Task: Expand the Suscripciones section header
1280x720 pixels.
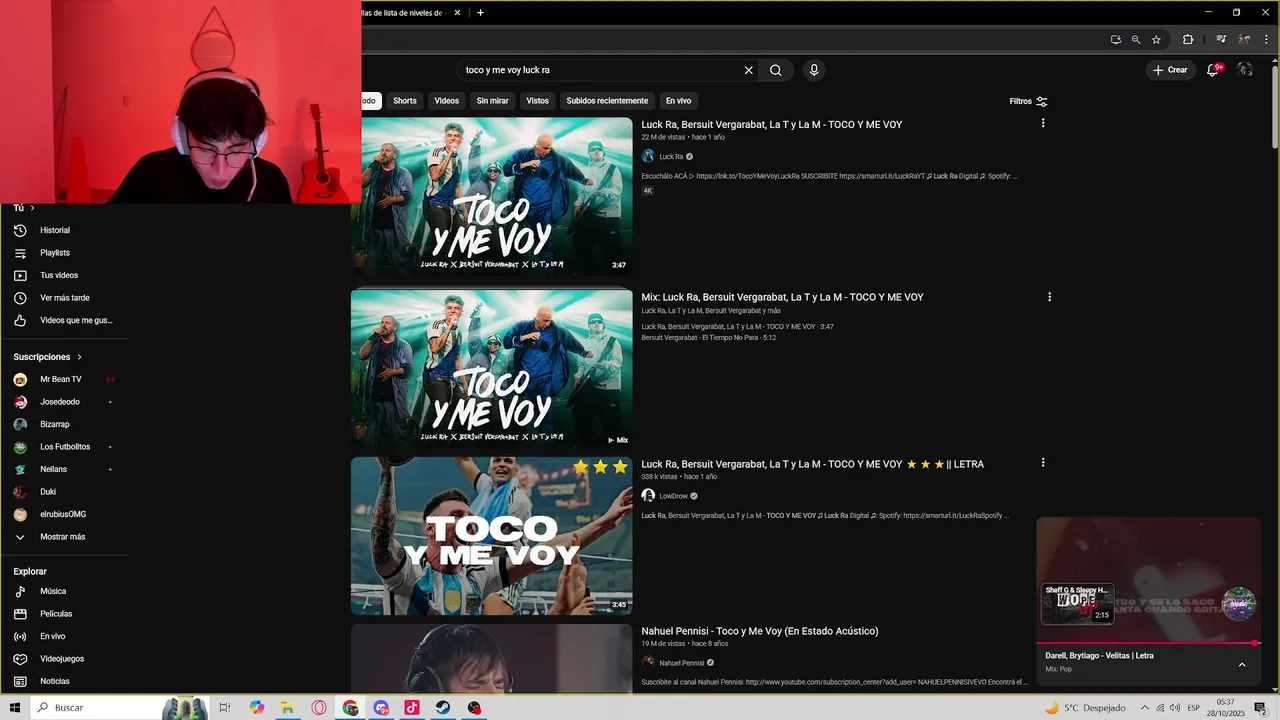Action: (x=47, y=357)
